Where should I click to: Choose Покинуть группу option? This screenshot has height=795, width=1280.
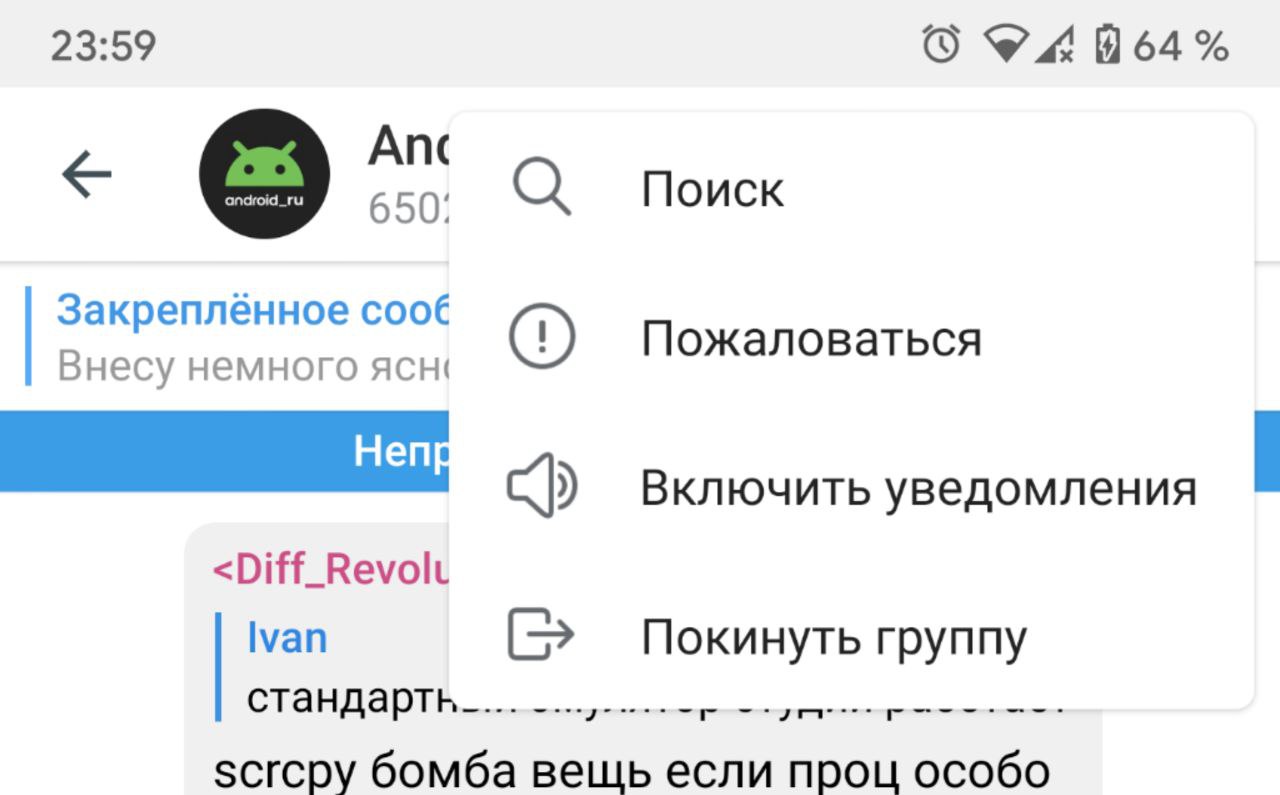[x=851, y=636]
